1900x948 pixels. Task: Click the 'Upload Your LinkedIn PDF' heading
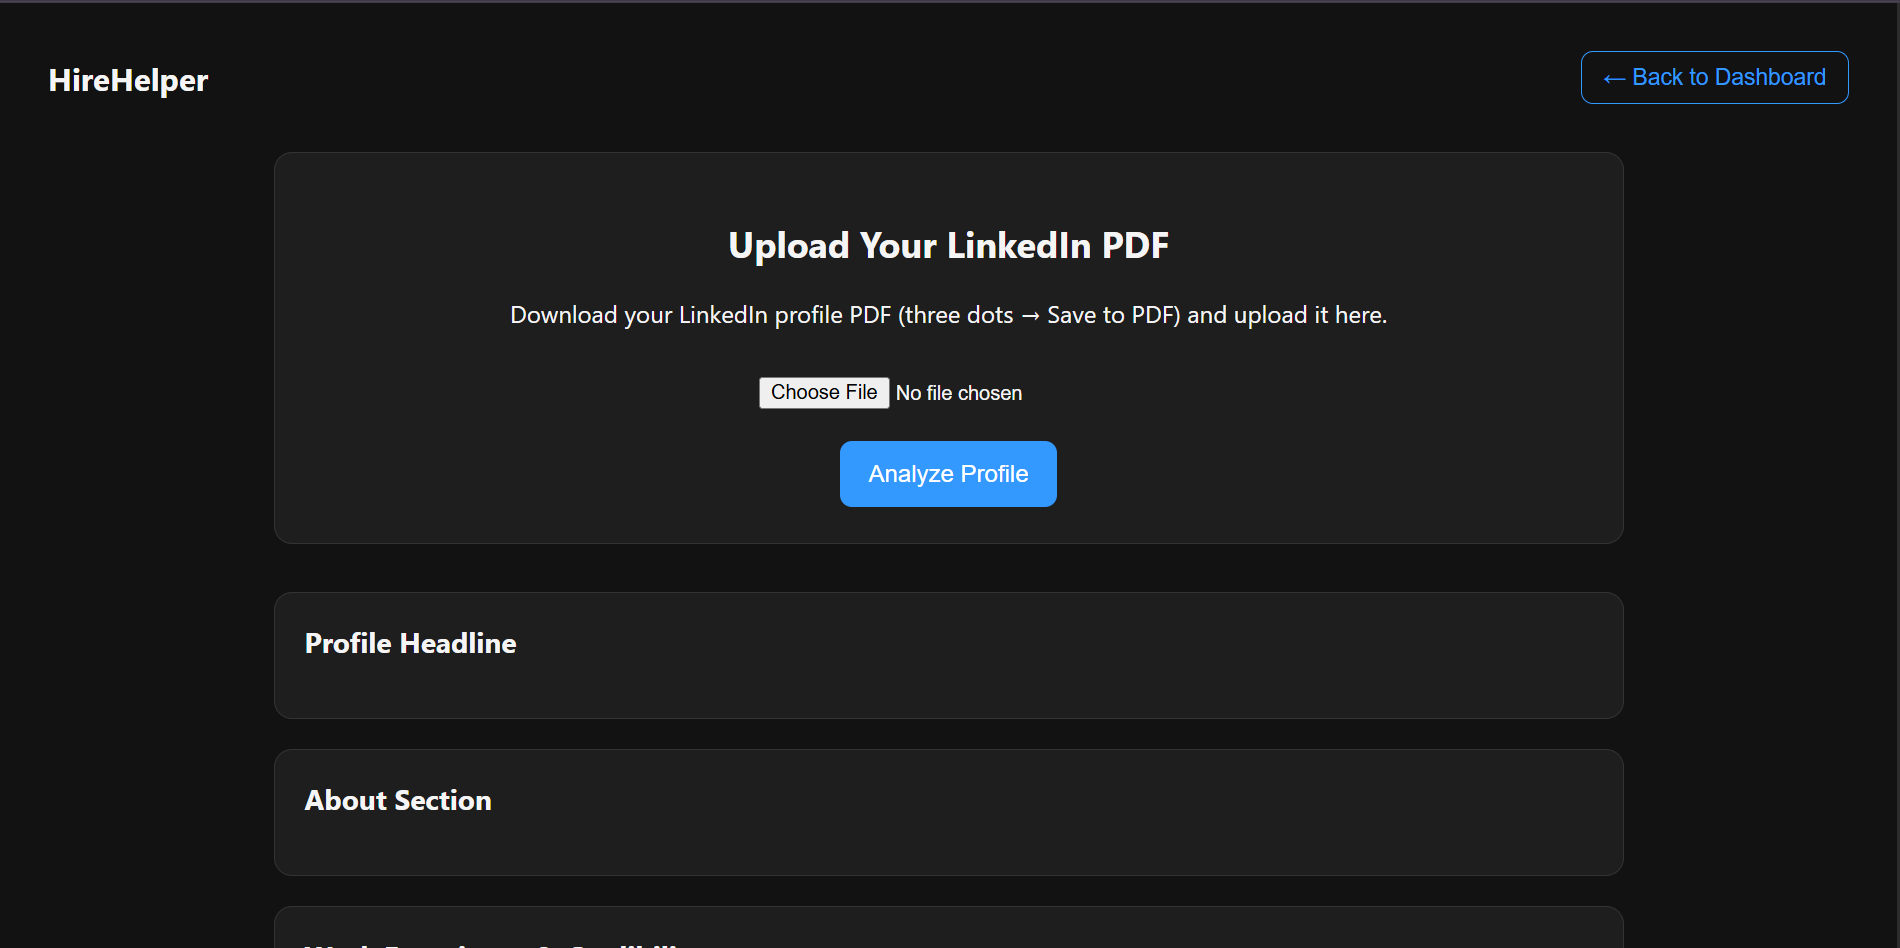[x=948, y=245]
